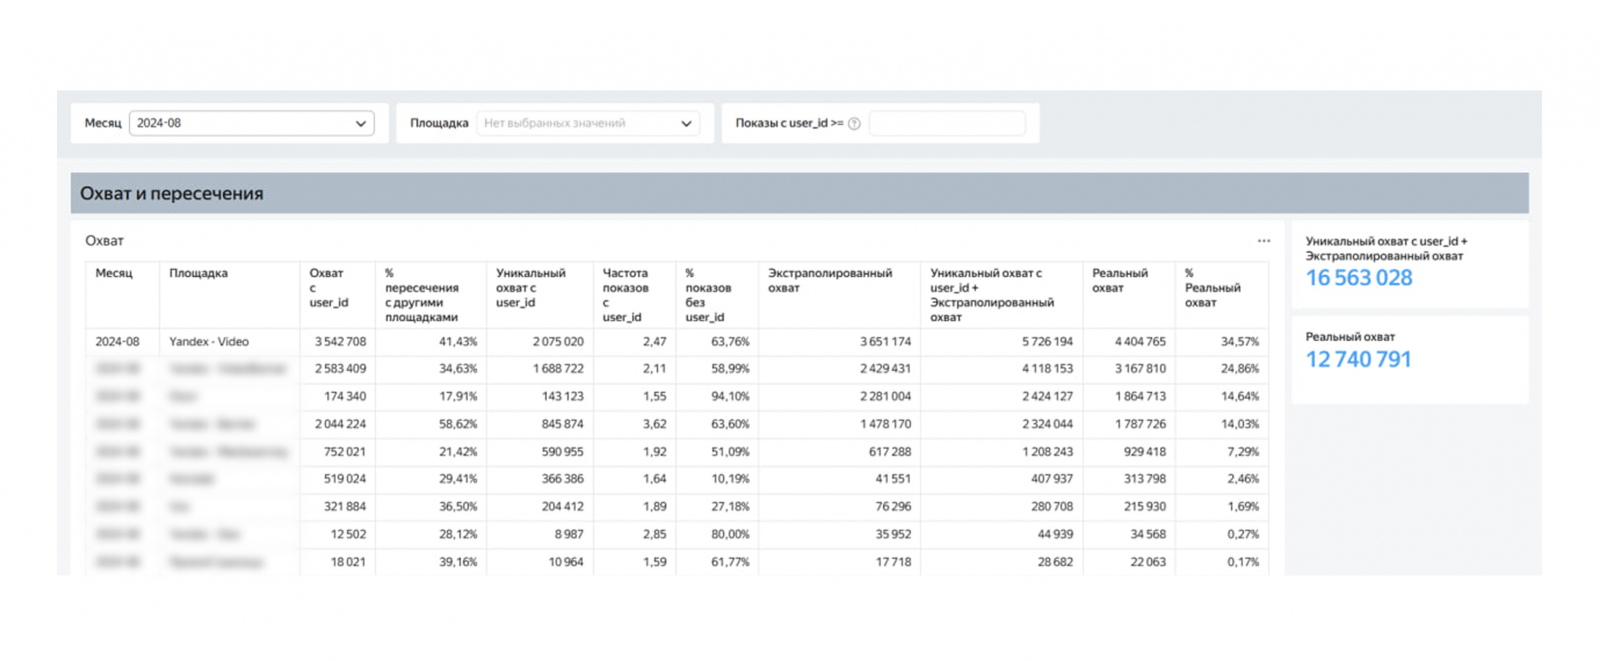Click the 12 740 791 Реальный охват value

(1358, 359)
